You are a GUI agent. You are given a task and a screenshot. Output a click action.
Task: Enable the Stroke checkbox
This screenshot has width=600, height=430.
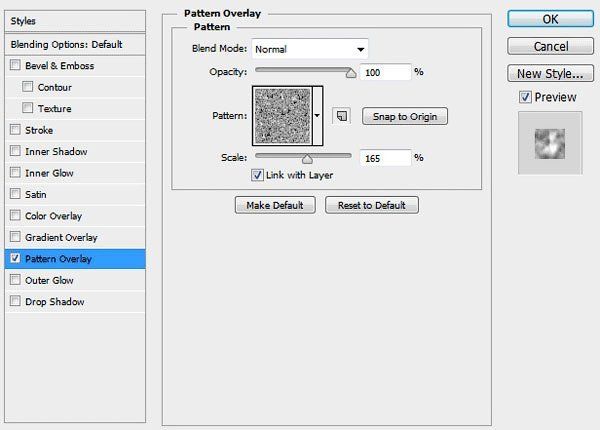[15, 130]
